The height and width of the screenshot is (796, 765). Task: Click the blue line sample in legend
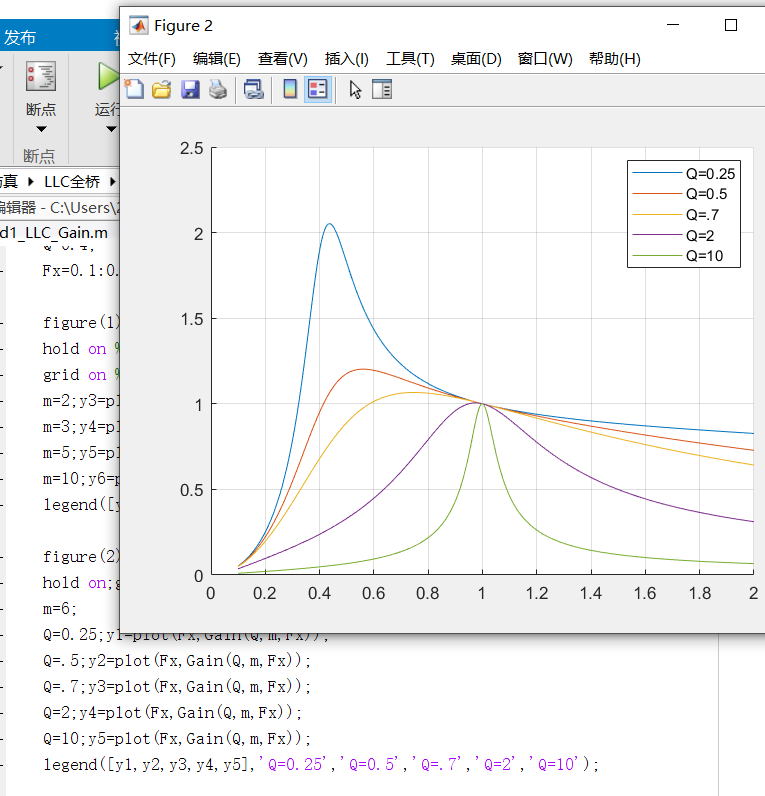point(656,173)
